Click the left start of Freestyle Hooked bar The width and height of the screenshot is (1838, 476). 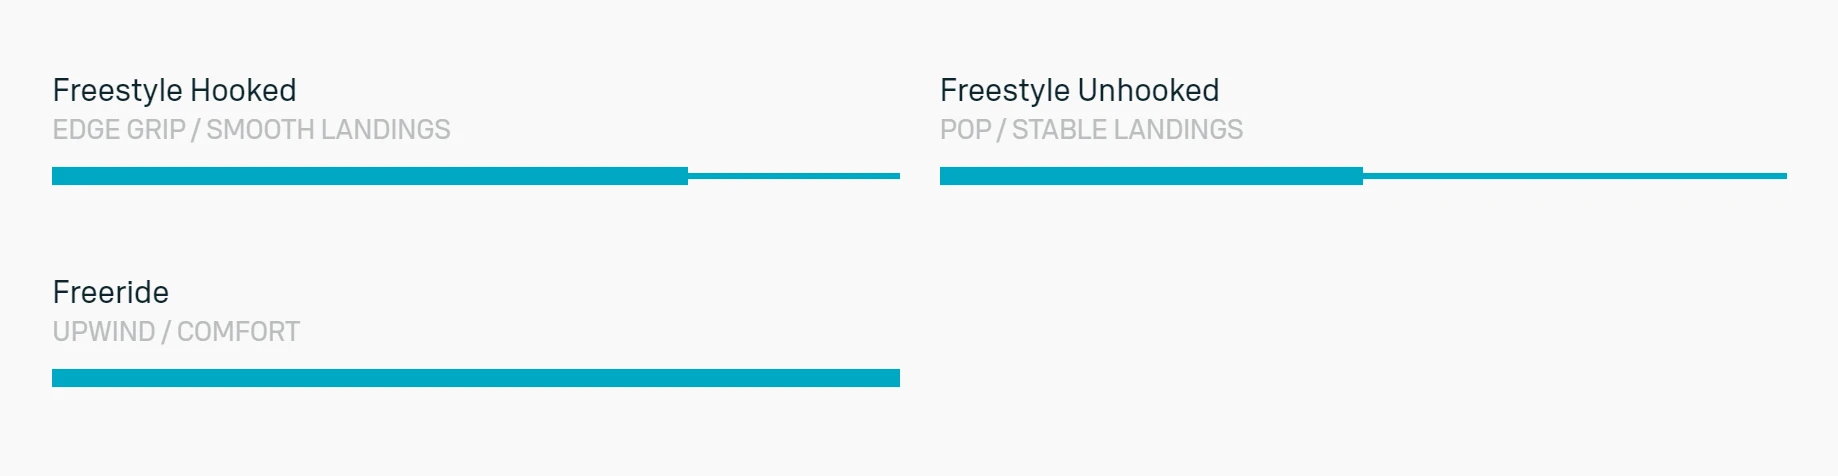(x=55, y=176)
